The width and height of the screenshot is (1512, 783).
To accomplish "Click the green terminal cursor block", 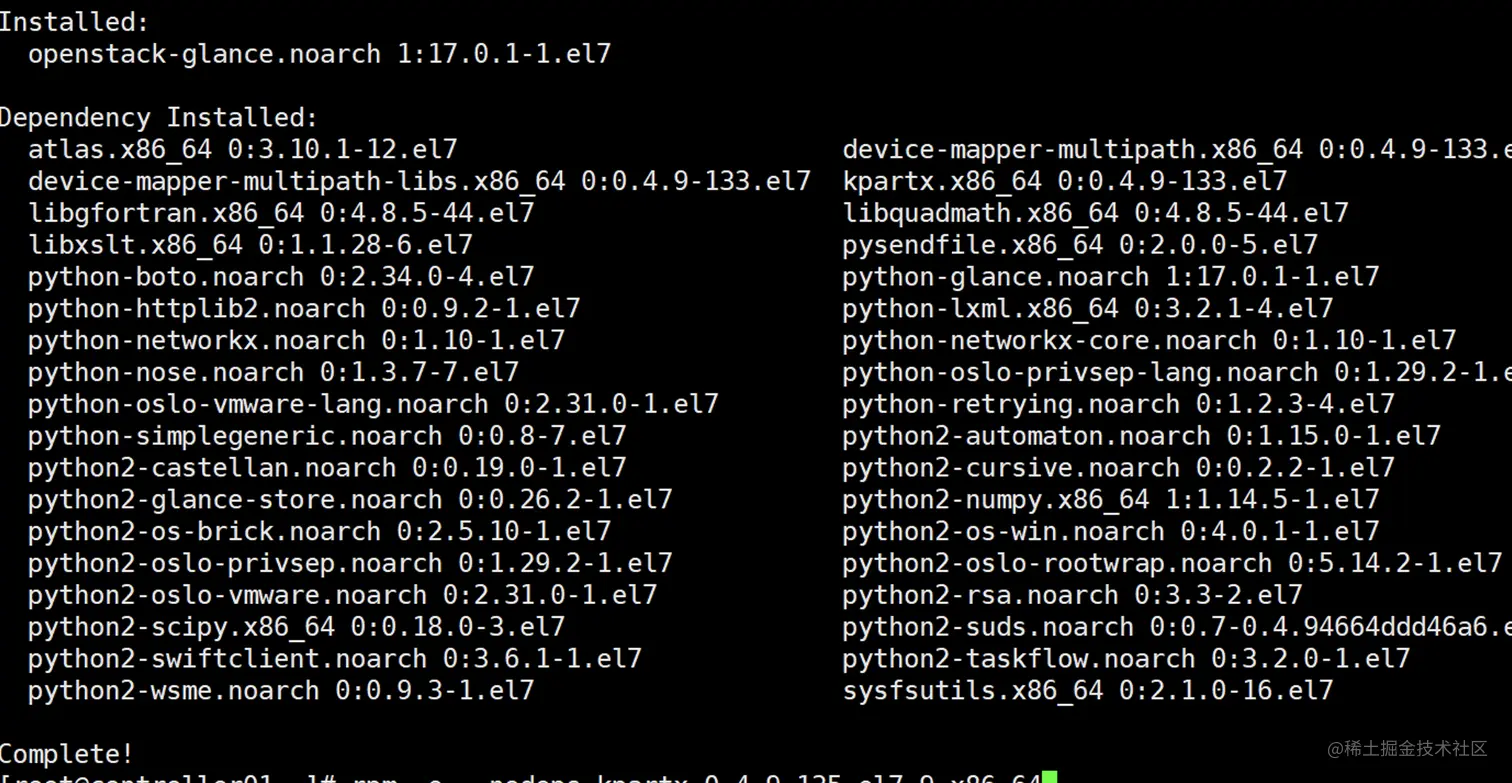I will tap(1049, 777).
